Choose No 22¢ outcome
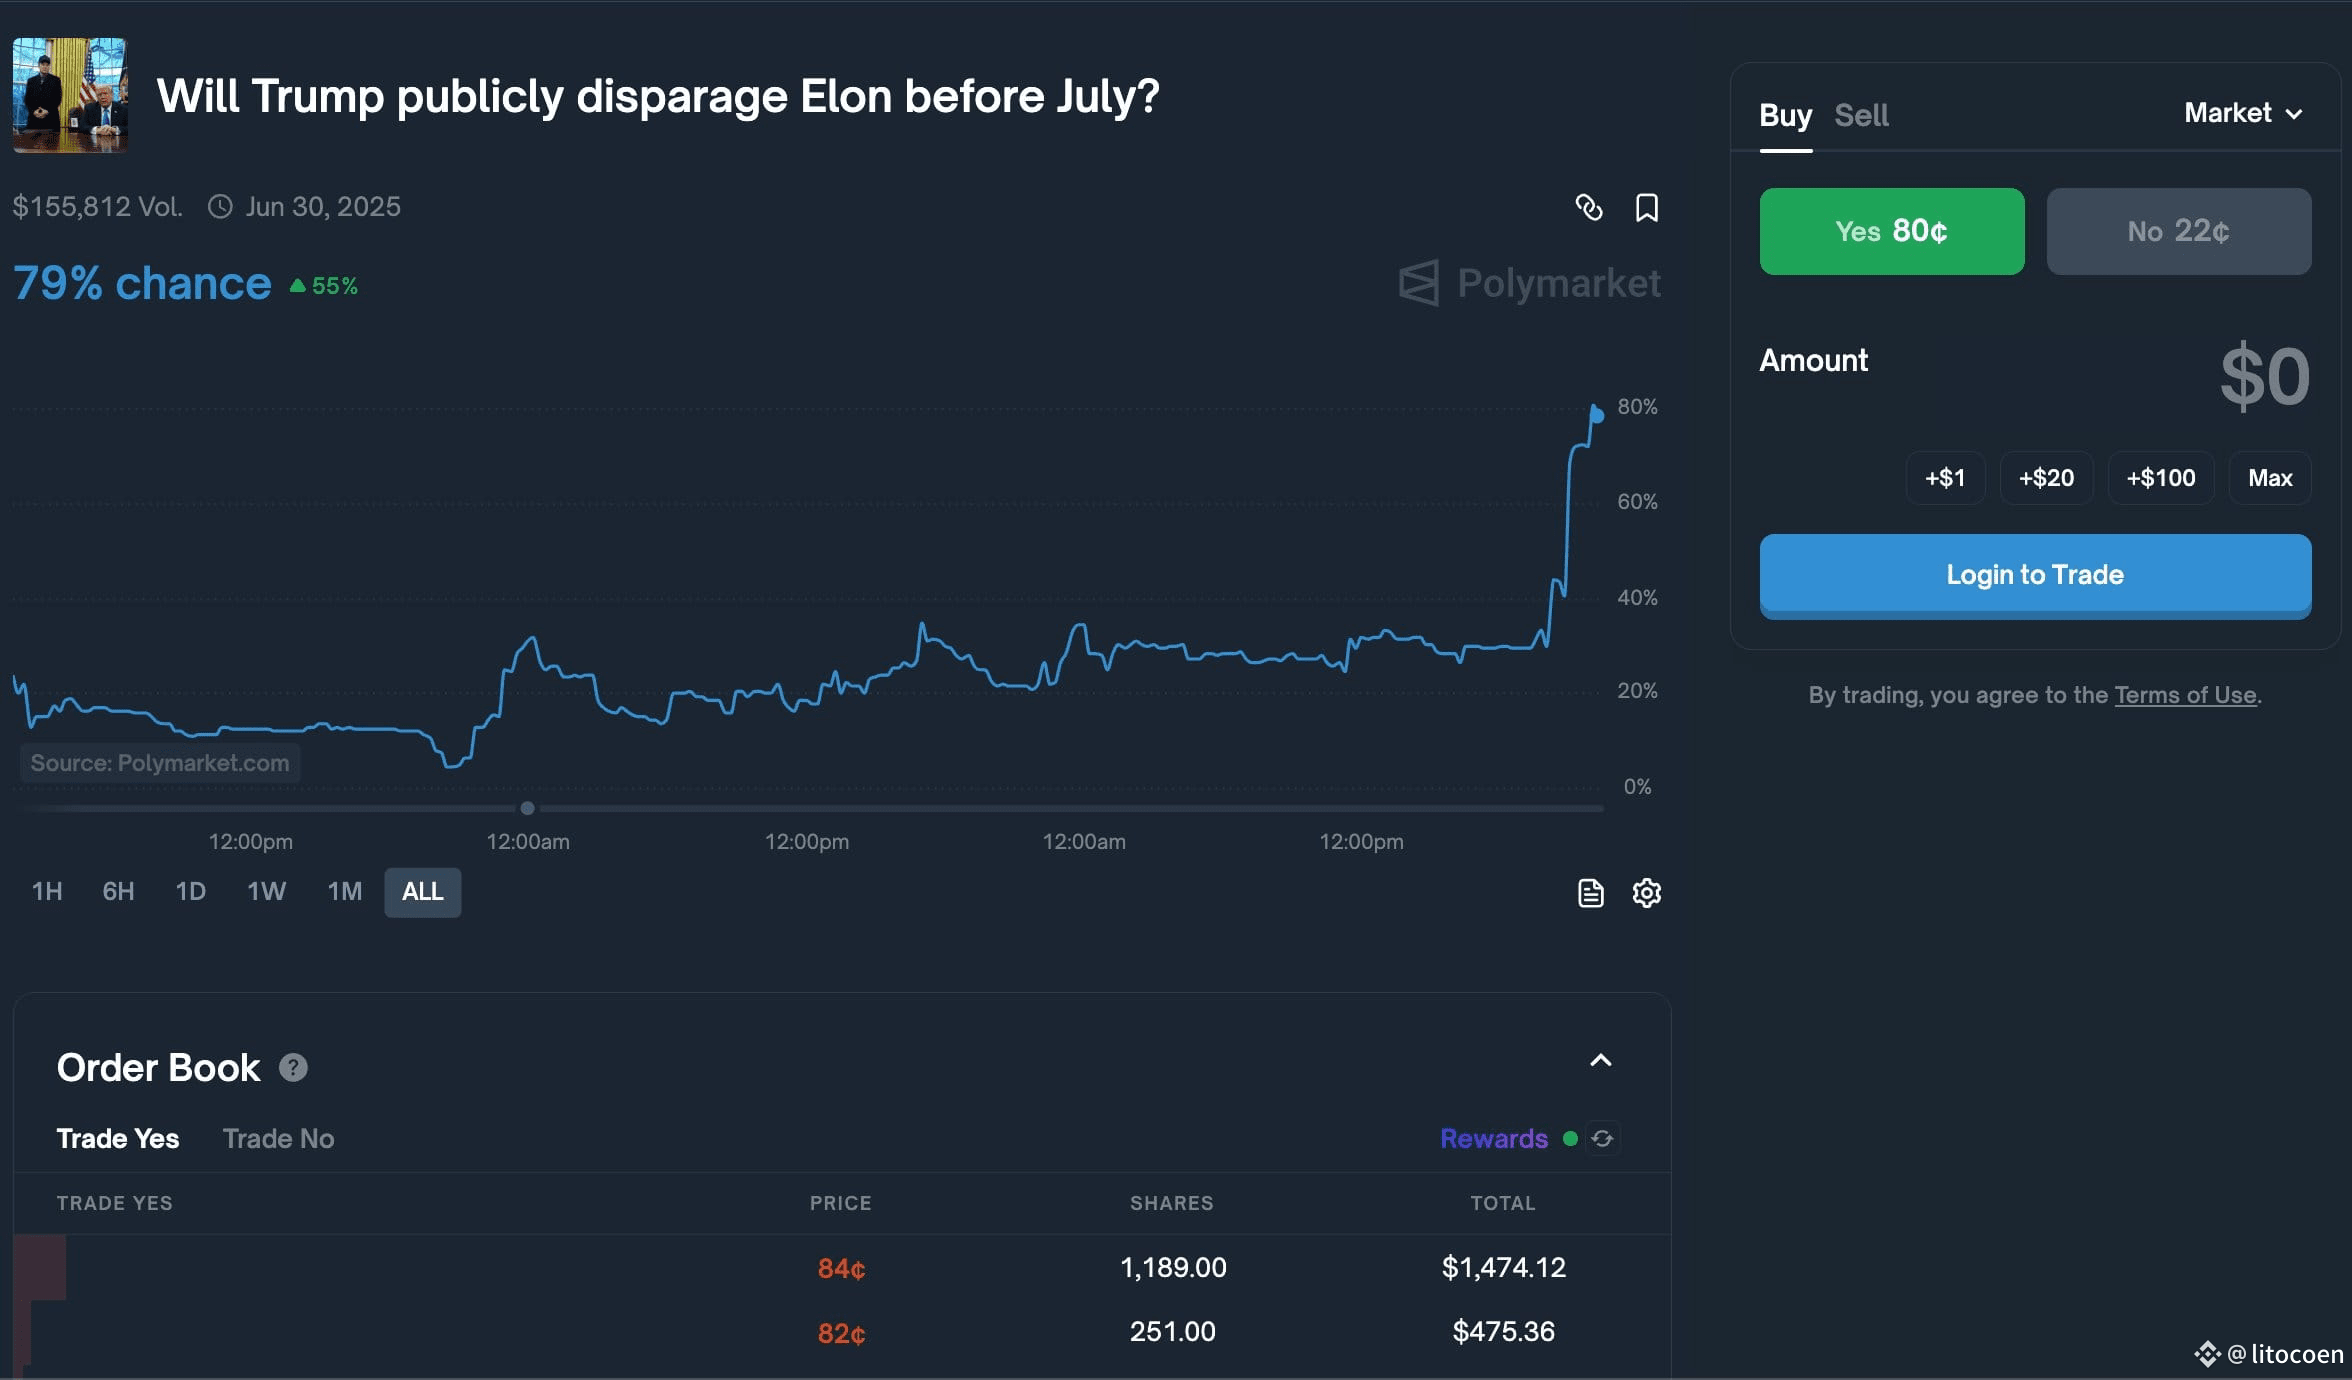This screenshot has width=2352, height=1380. 2178,231
